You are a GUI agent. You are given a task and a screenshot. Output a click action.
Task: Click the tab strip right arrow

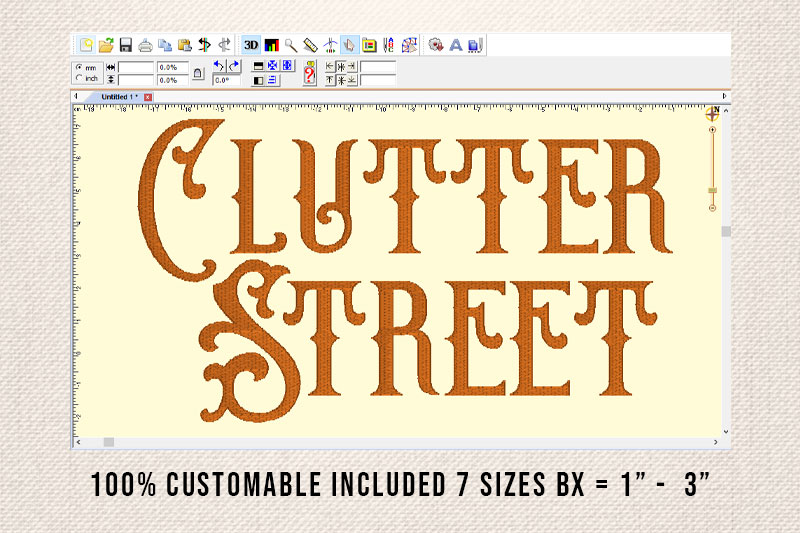click(724, 96)
